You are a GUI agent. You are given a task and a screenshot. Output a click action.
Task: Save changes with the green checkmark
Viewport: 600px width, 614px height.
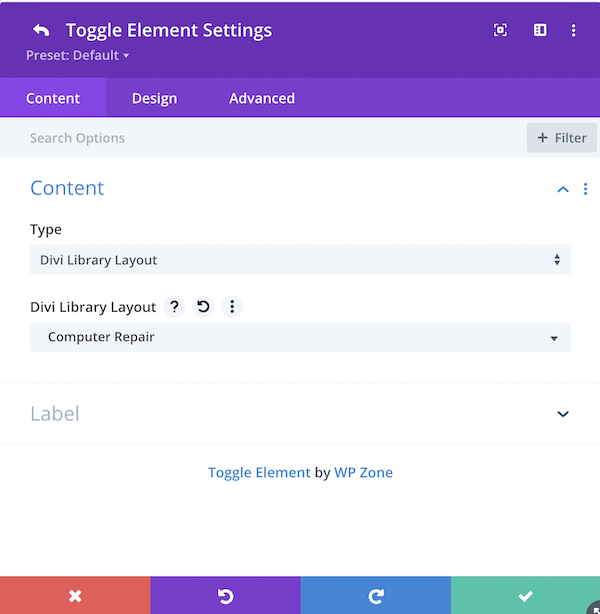point(525,596)
